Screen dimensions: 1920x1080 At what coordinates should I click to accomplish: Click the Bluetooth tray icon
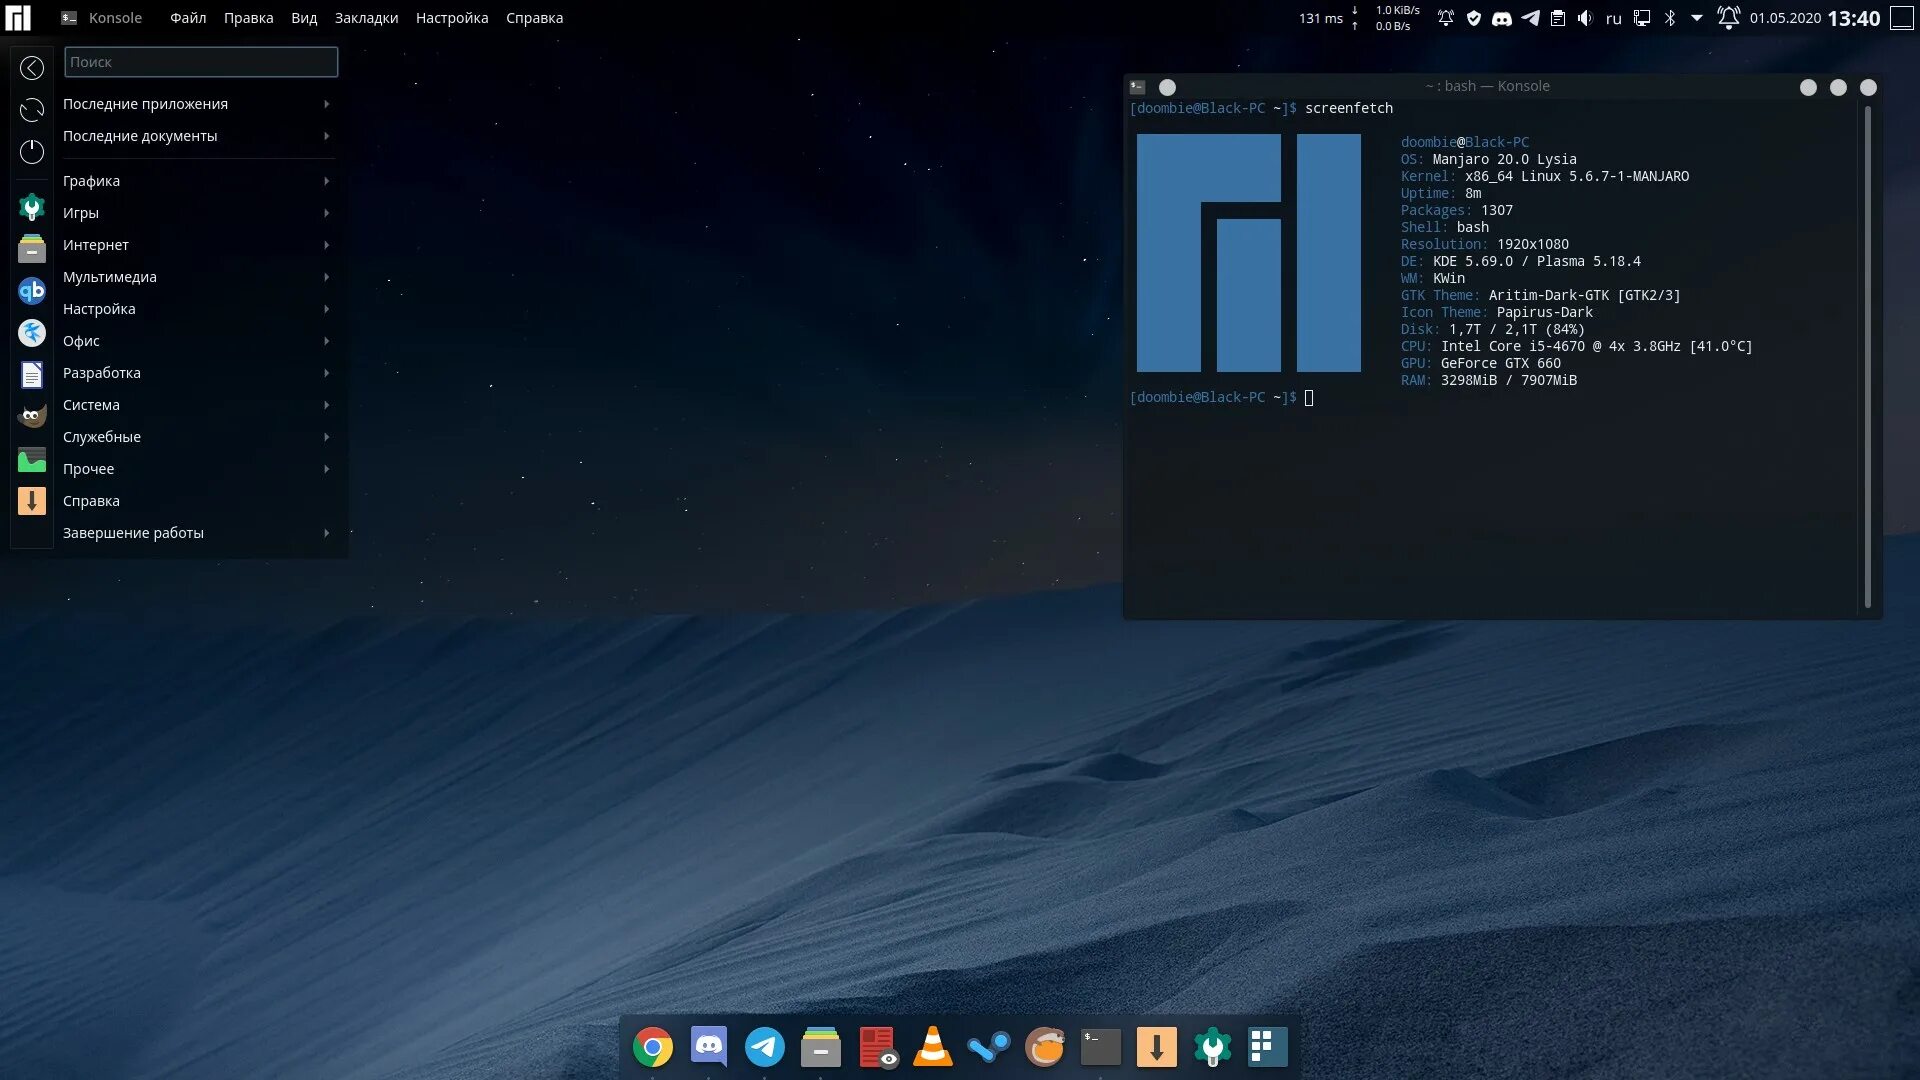(x=1669, y=18)
